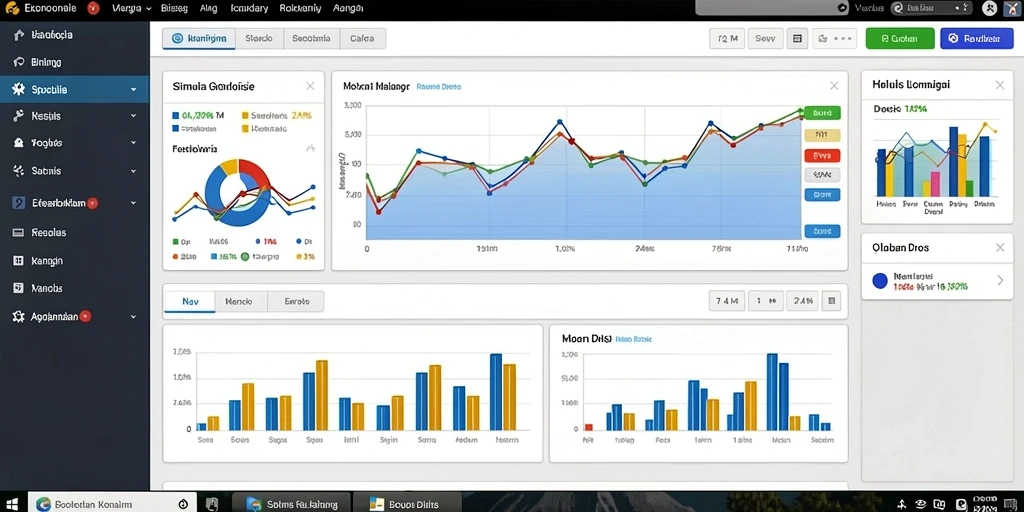The image size is (1024, 512).
Task: Click the sidebar icon beside 'Yoguis'
Action: [x=18, y=142]
